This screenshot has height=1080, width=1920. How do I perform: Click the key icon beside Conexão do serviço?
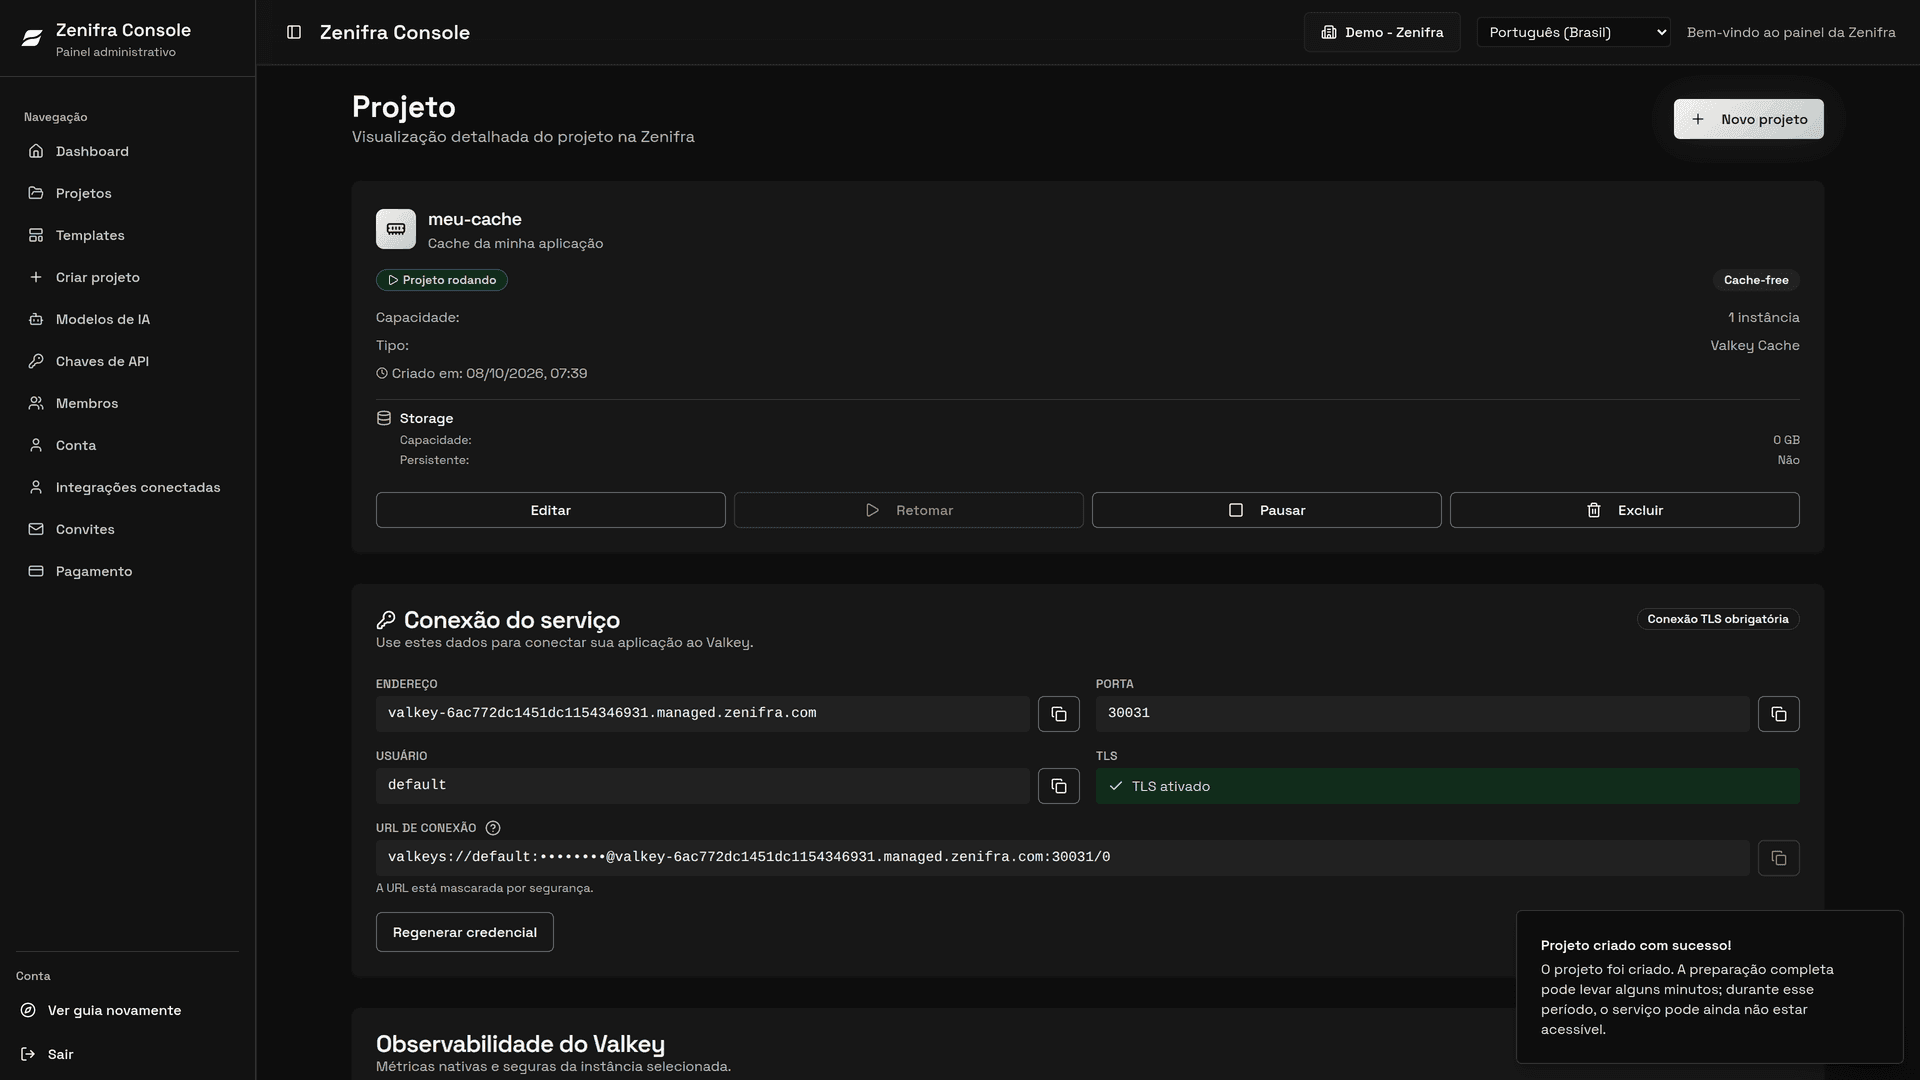tap(386, 620)
